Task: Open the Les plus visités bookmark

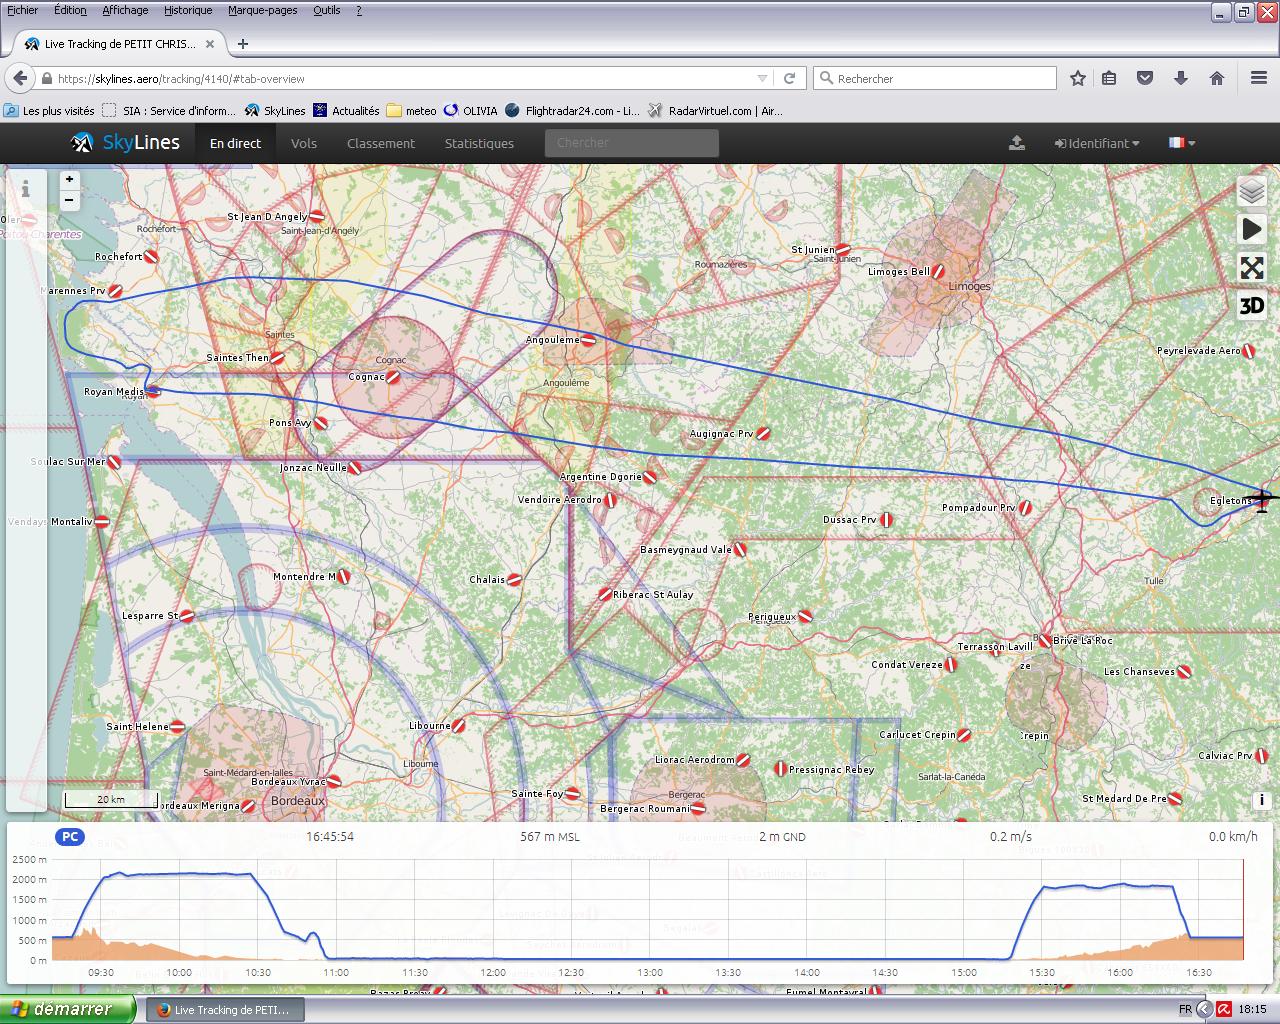Action: click(50, 111)
